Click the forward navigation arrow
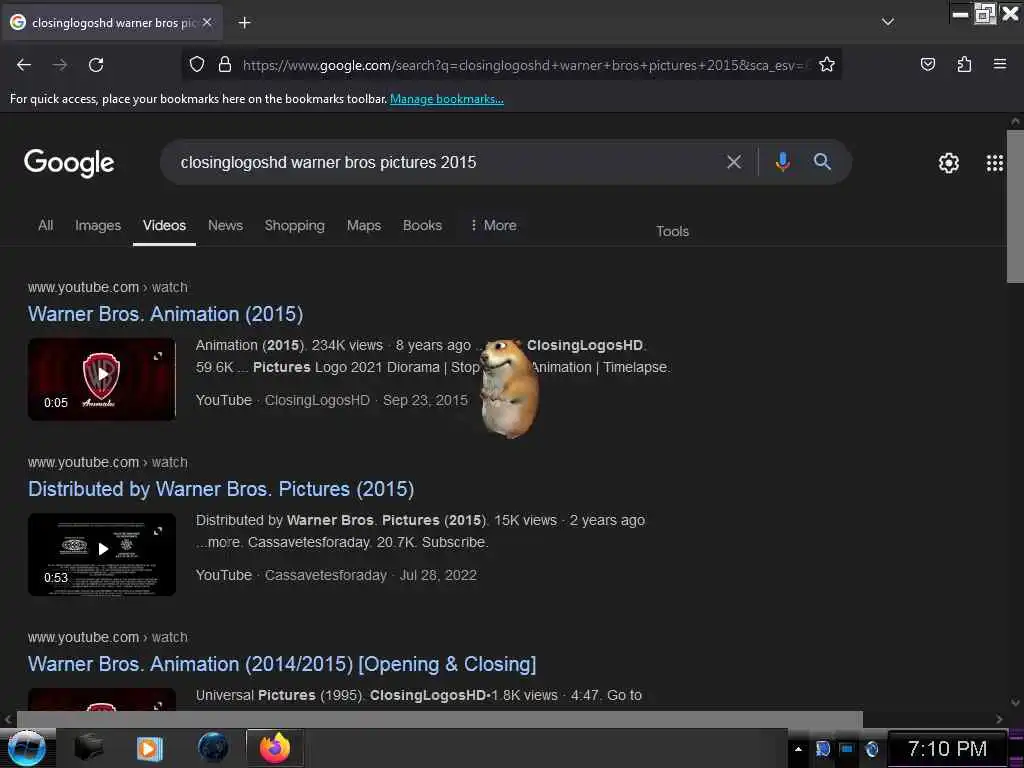This screenshot has height=768, width=1024. click(x=60, y=65)
